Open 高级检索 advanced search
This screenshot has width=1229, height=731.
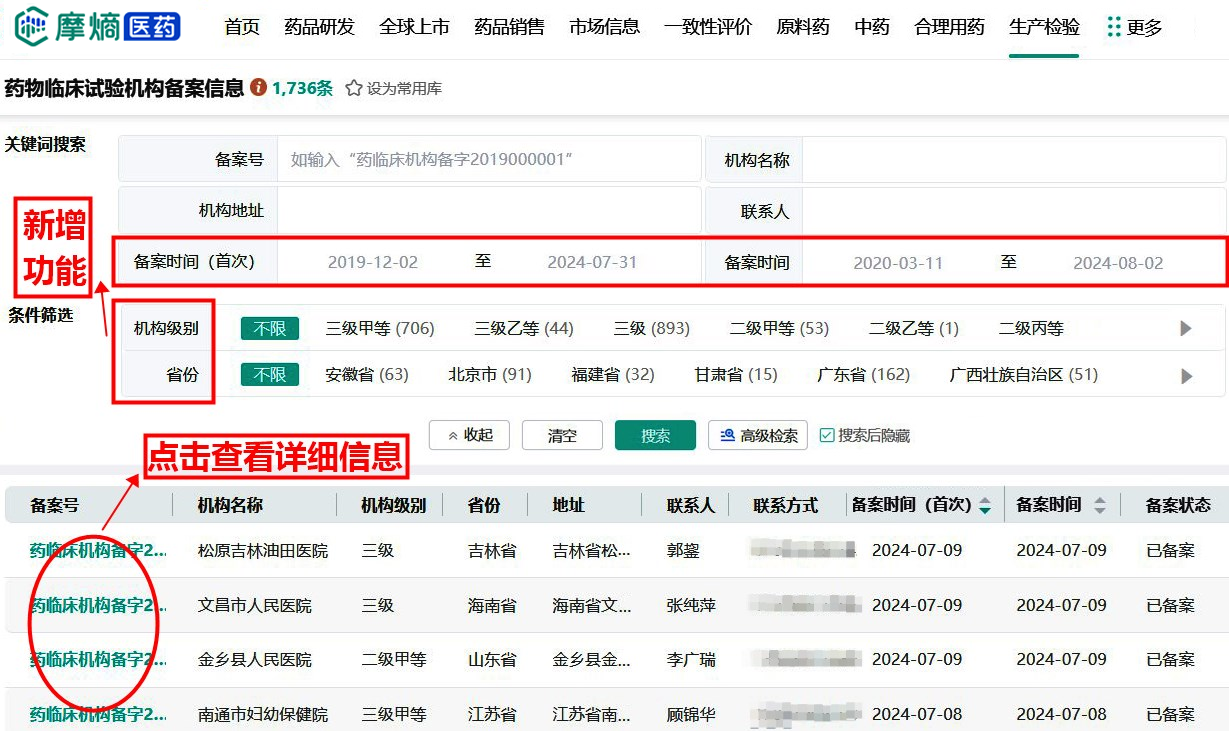758,435
